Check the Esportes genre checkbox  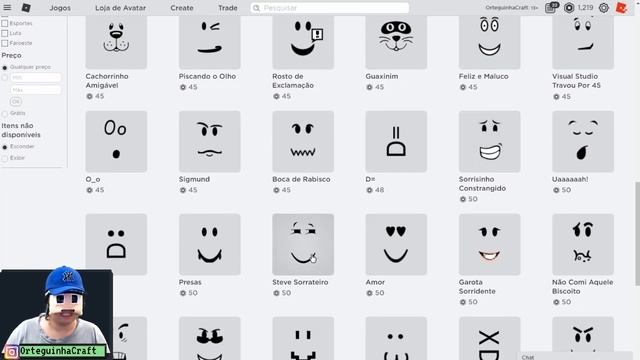tap(5, 23)
